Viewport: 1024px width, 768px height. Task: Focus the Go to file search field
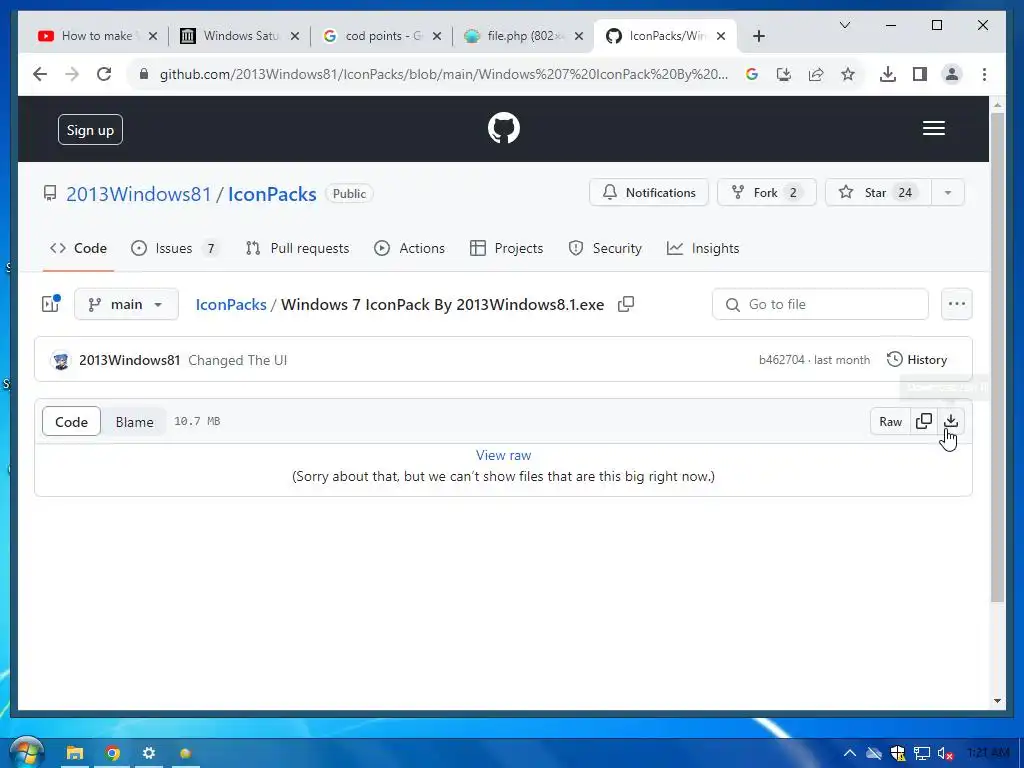pyautogui.click(x=820, y=304)
